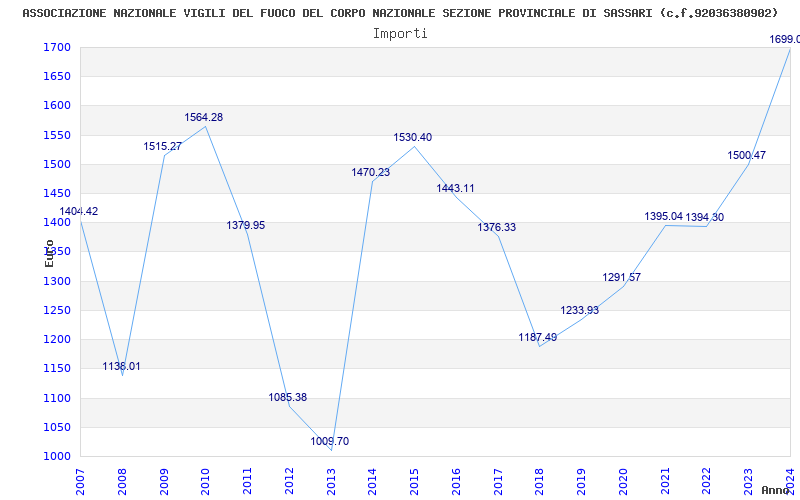The height and width of the screenshot is (500, 800).
Task: Click the 1000 y-axis tick label
Action: (x=58, y=456)
